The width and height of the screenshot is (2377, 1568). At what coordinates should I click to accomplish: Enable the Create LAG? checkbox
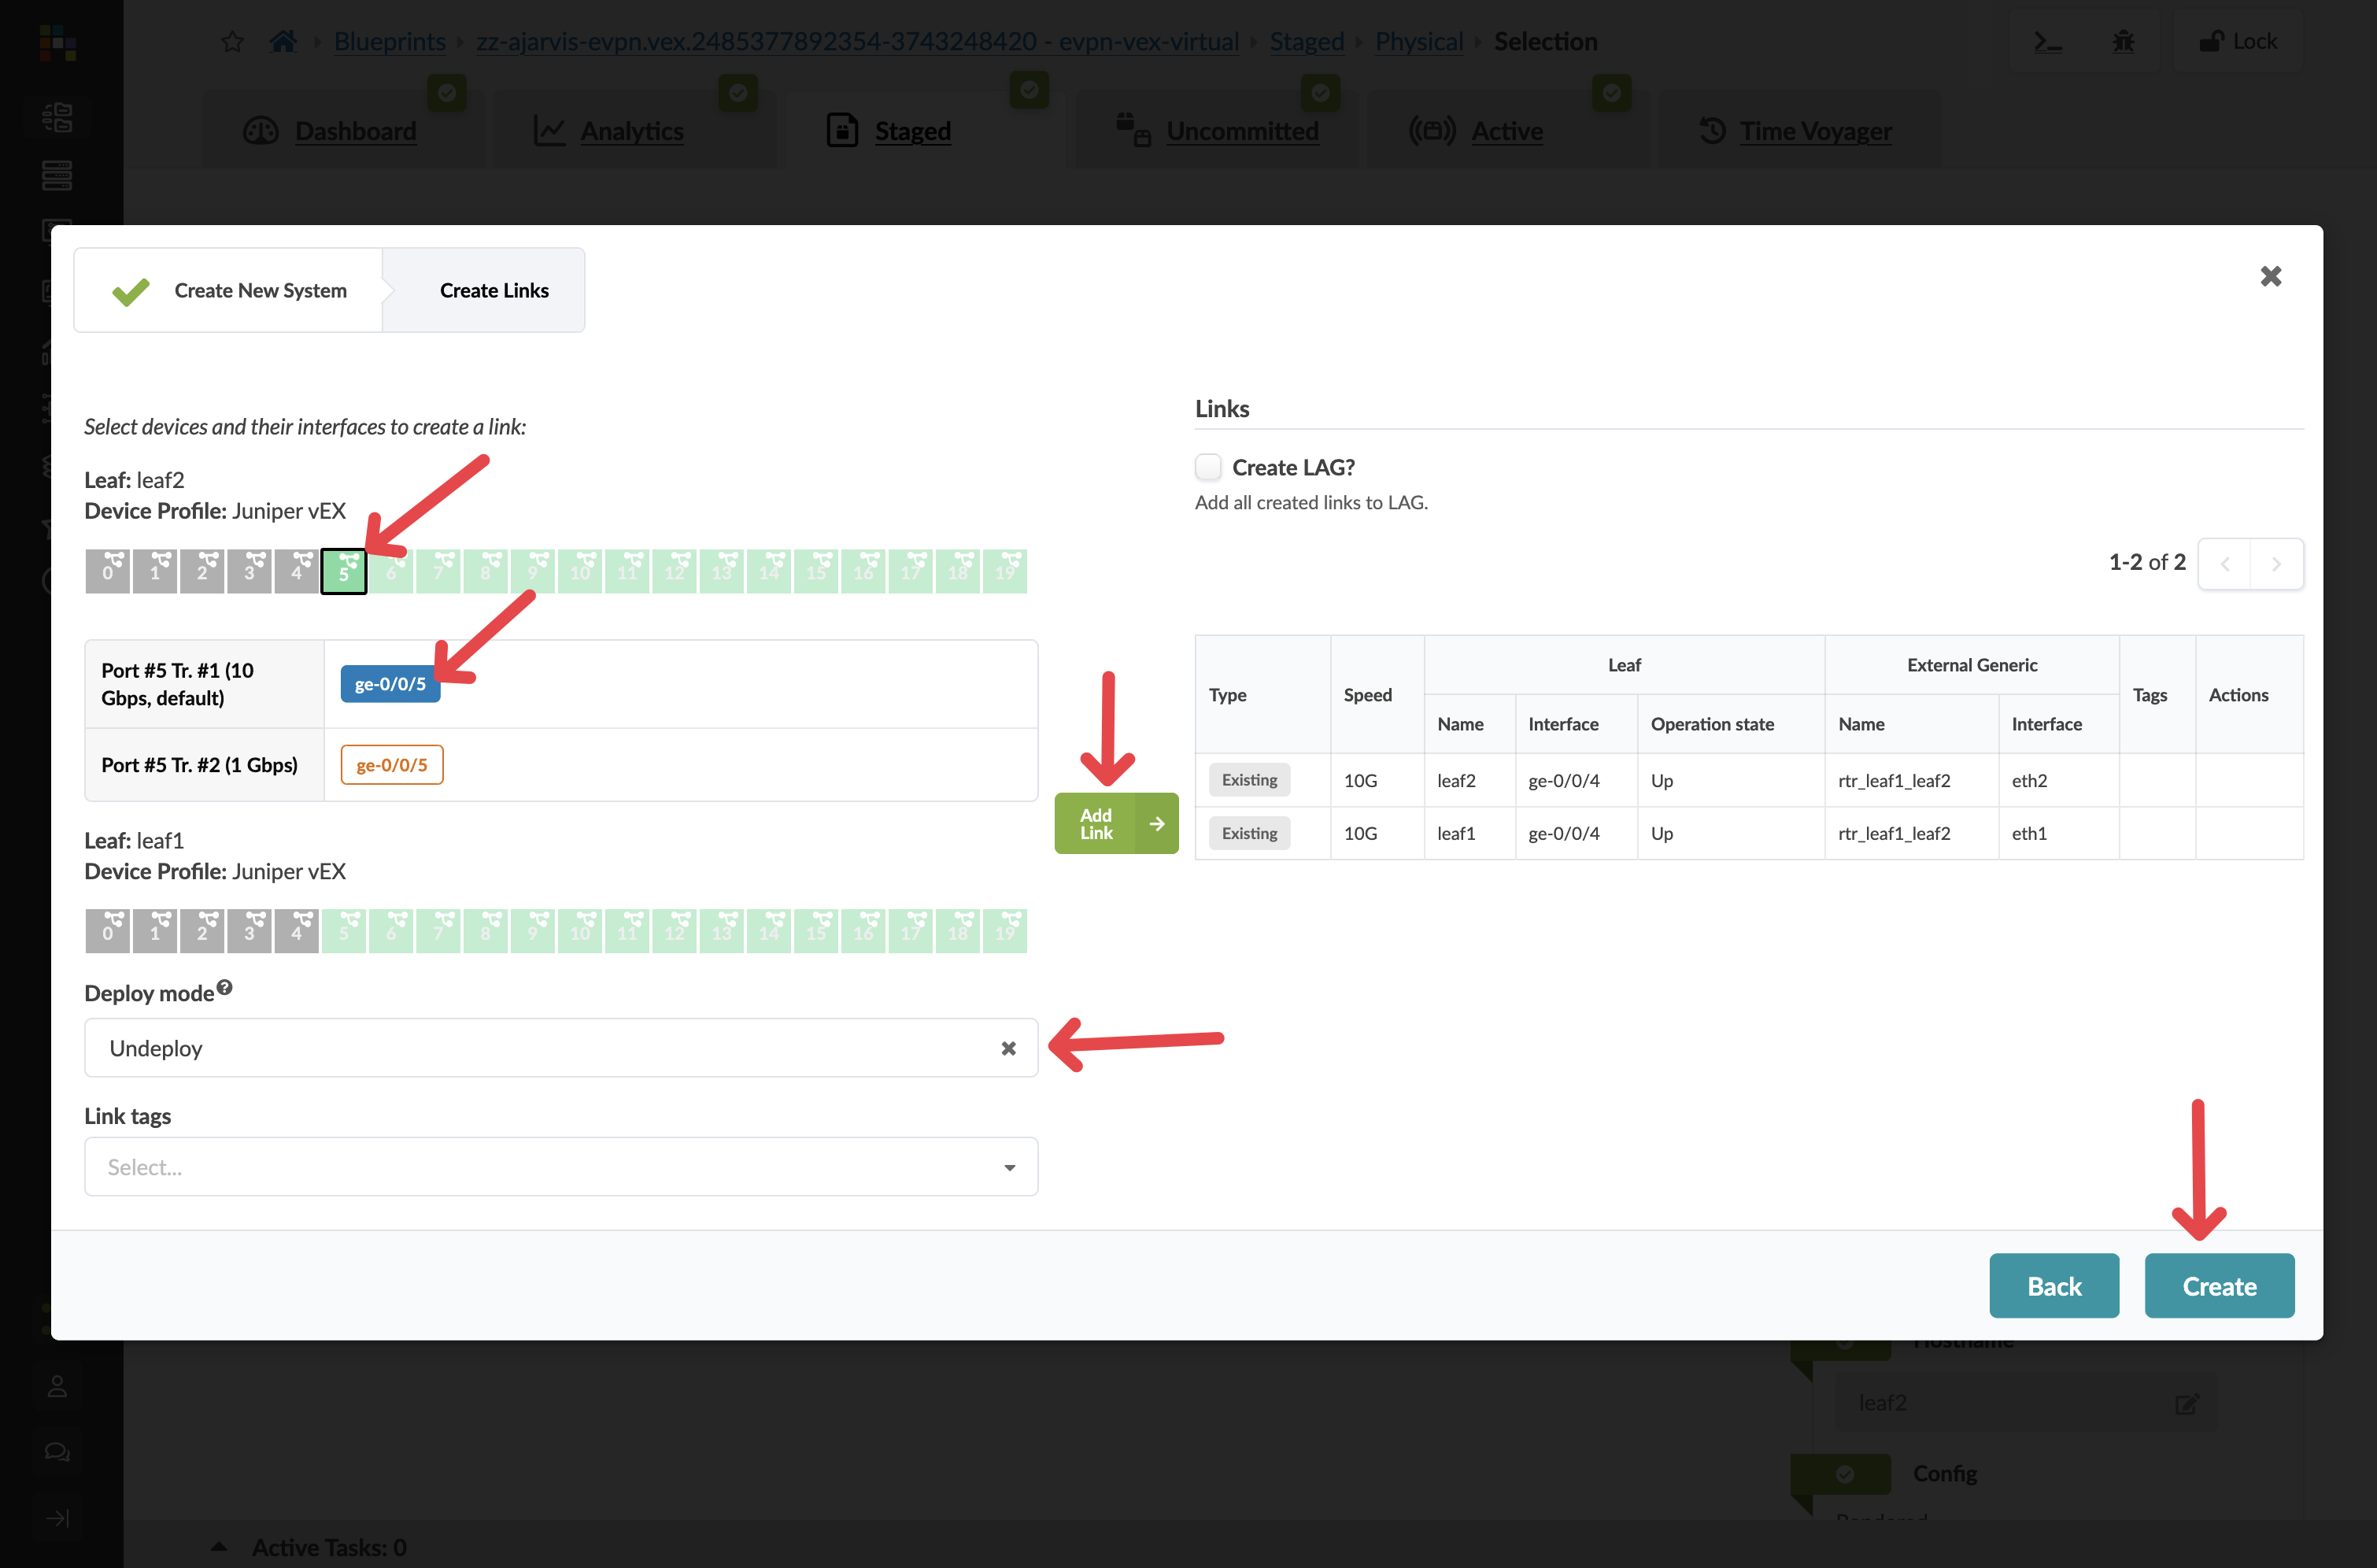coord(1207,466)
